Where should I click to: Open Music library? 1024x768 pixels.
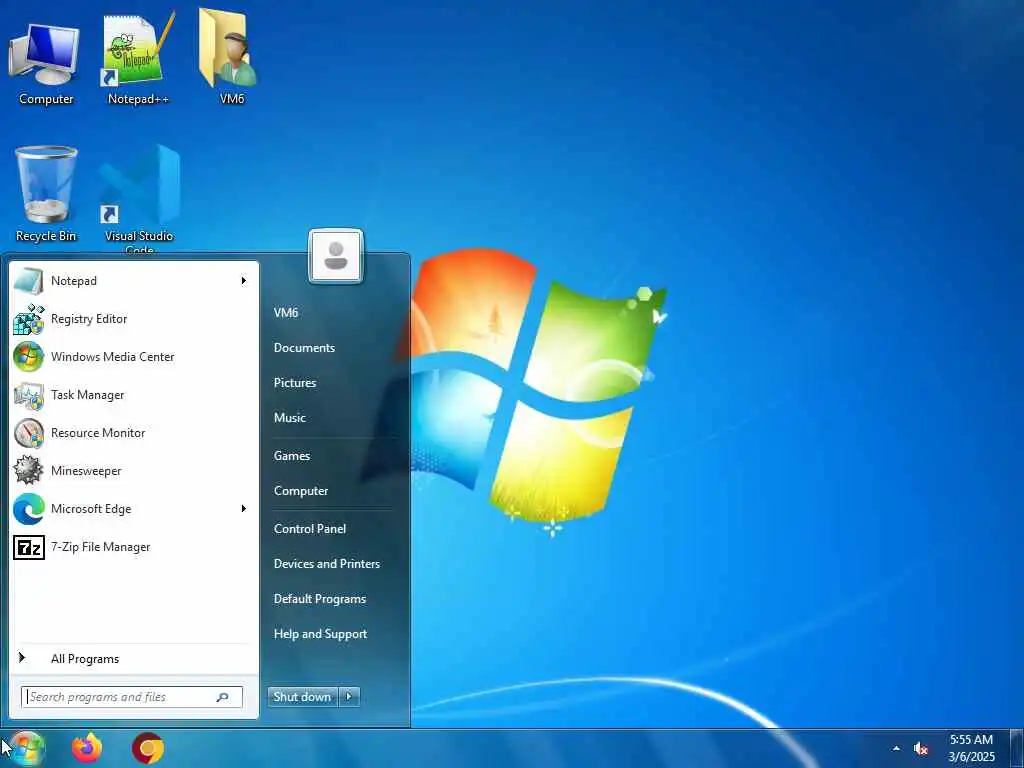tap(290, 418)
